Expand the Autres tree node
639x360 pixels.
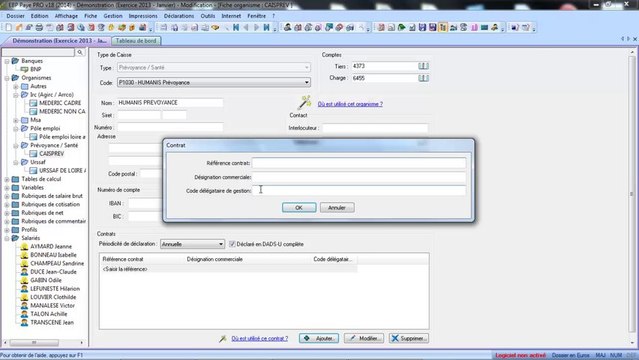click(16, 86)
